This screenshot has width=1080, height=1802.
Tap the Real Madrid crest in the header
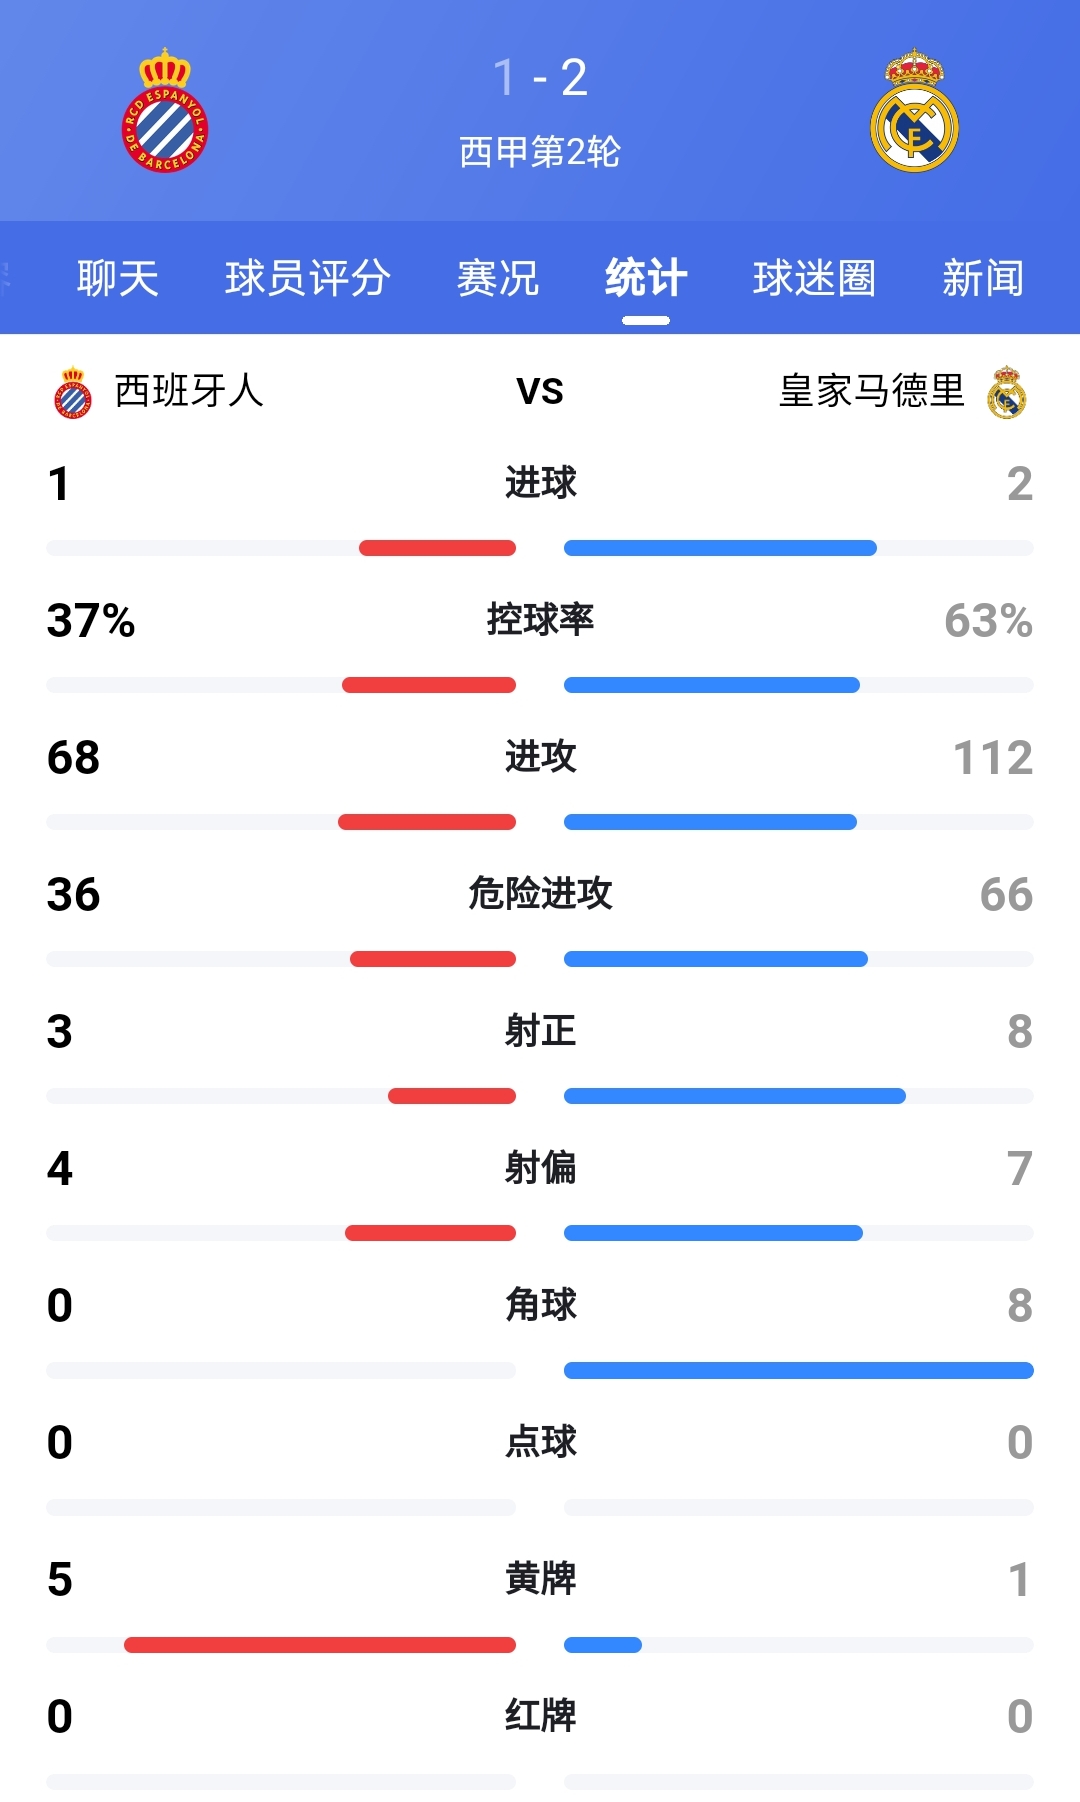(914, 110)
